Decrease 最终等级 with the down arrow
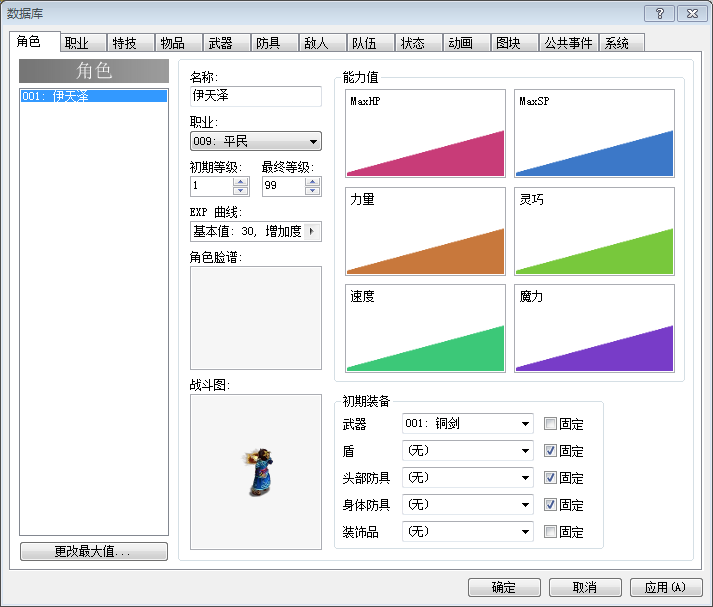The height and width of the screenshot is (607, 713). [312, 191]
